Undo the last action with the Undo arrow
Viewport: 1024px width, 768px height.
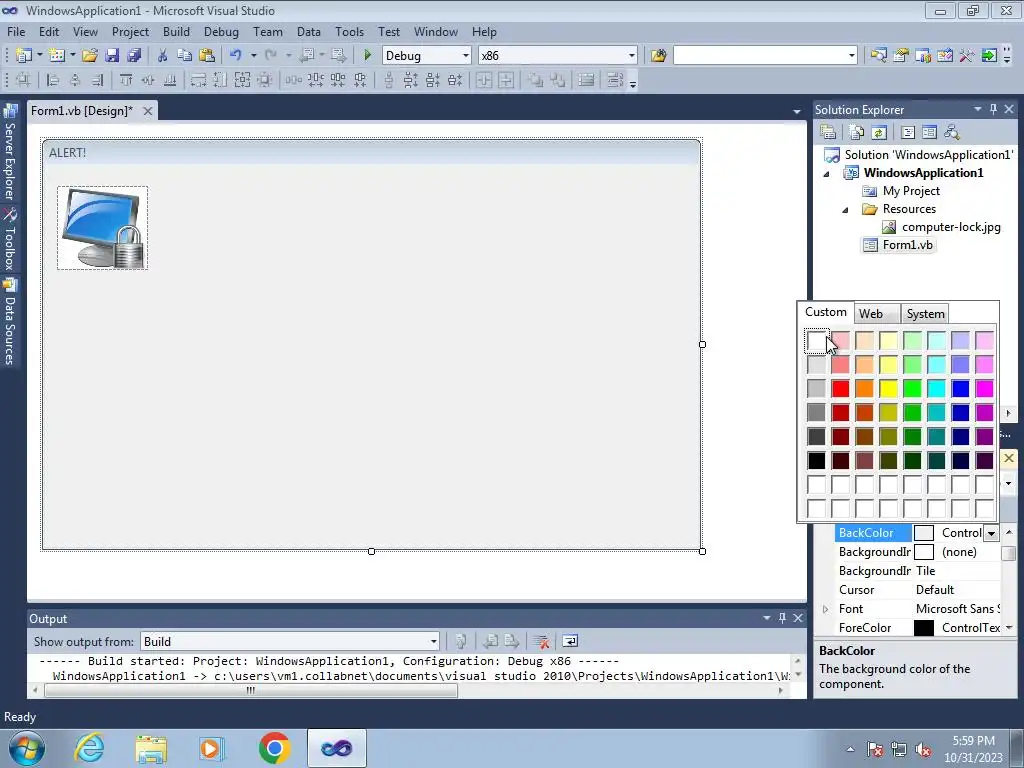click(236, 56)
